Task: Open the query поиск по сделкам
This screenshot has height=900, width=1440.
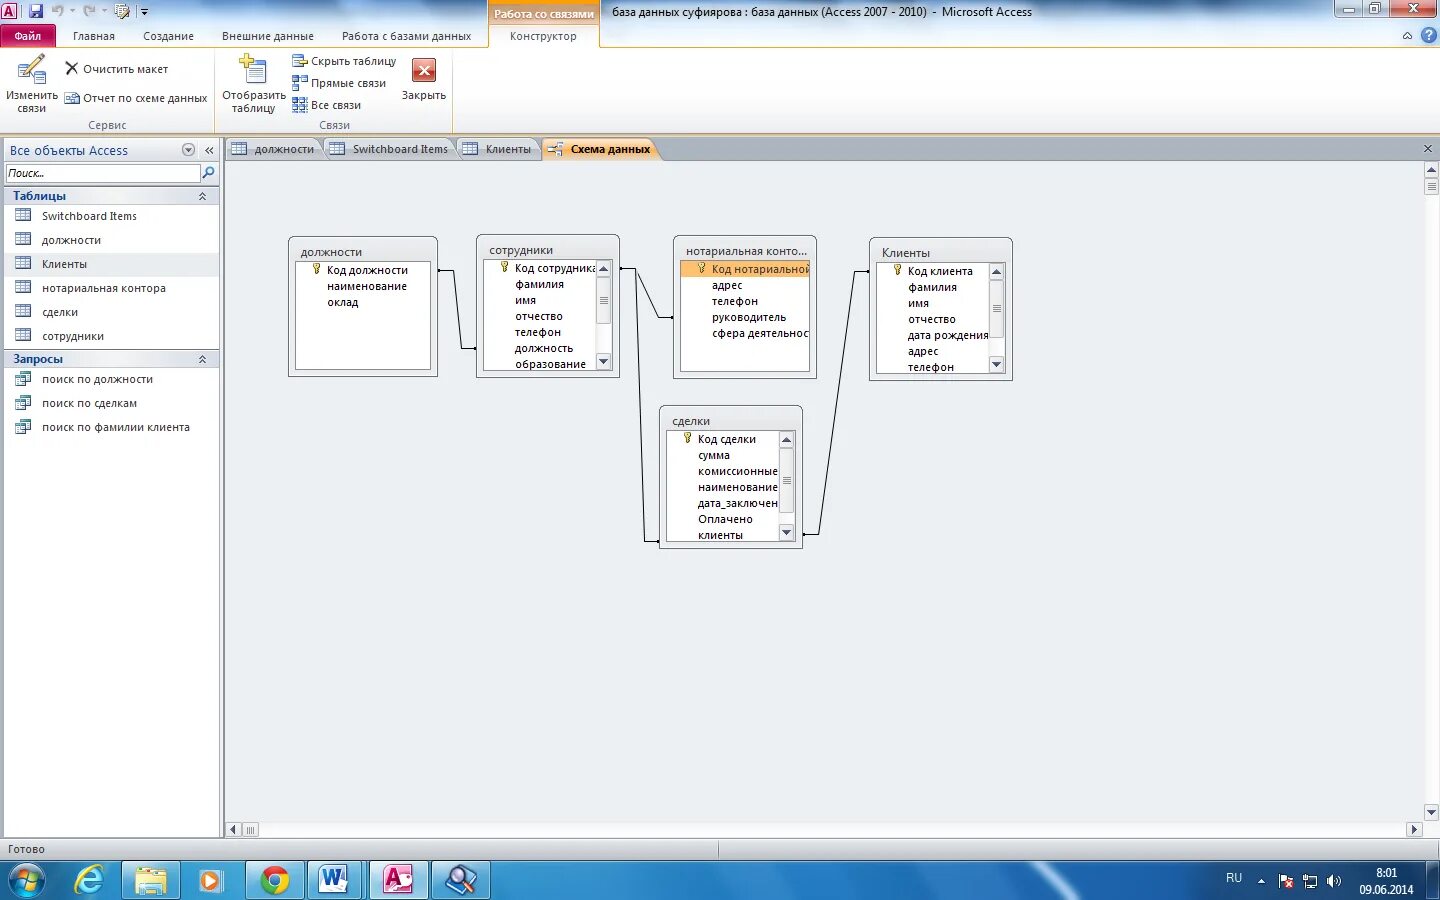Action: click(x=111, y=403)
